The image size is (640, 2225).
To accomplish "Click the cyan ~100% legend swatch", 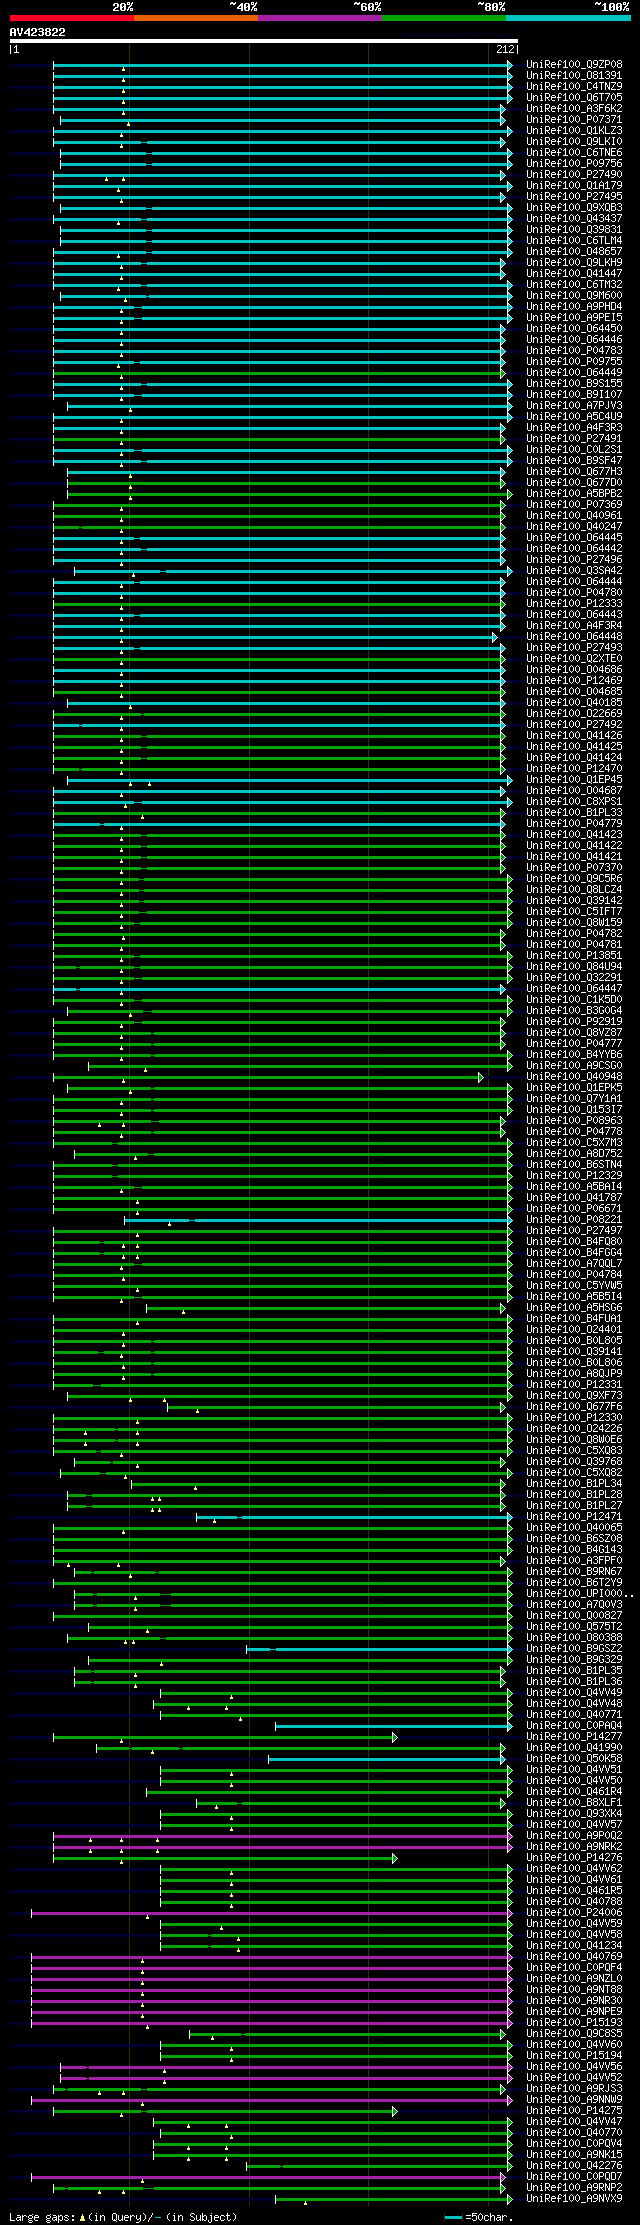I will point(567,18).
